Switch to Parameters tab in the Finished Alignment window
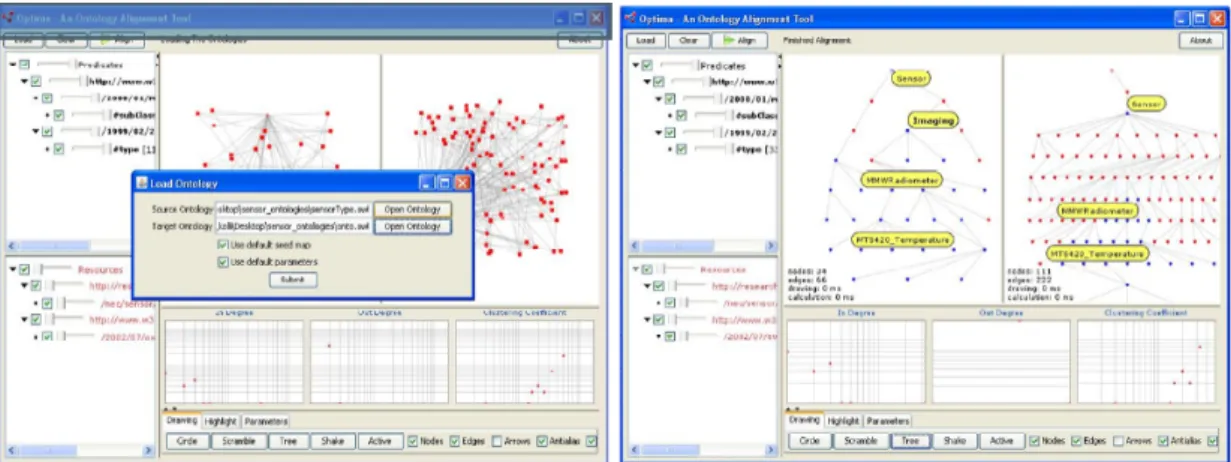Image resolution: width=1231 pixels, height=462 pixels. (x=888, y=421)
